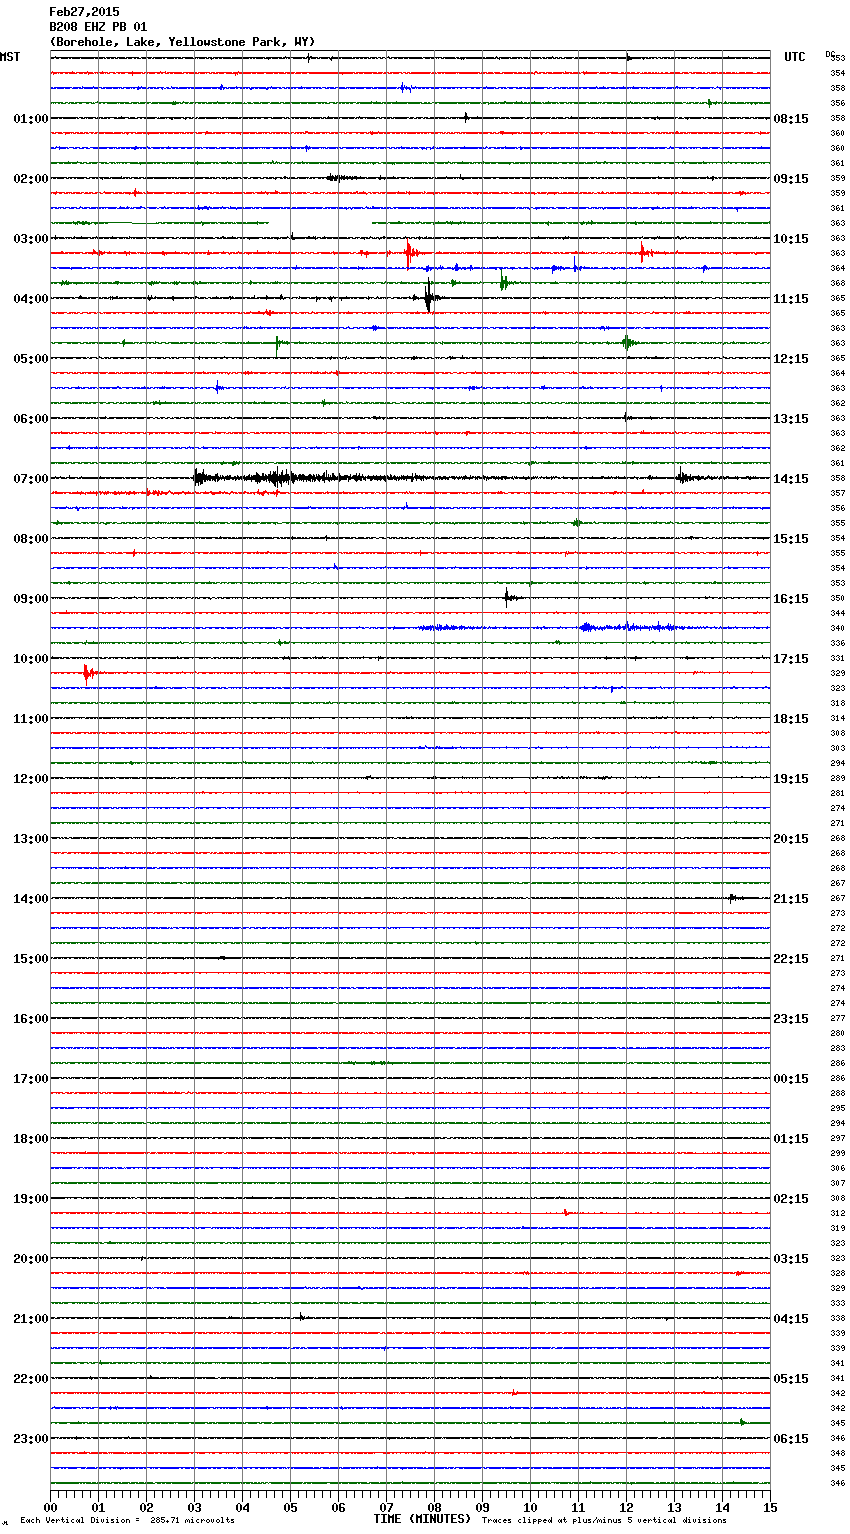Select the 12:00 MST hour label
Screen dimensions: 850x1534
[31, 778]
